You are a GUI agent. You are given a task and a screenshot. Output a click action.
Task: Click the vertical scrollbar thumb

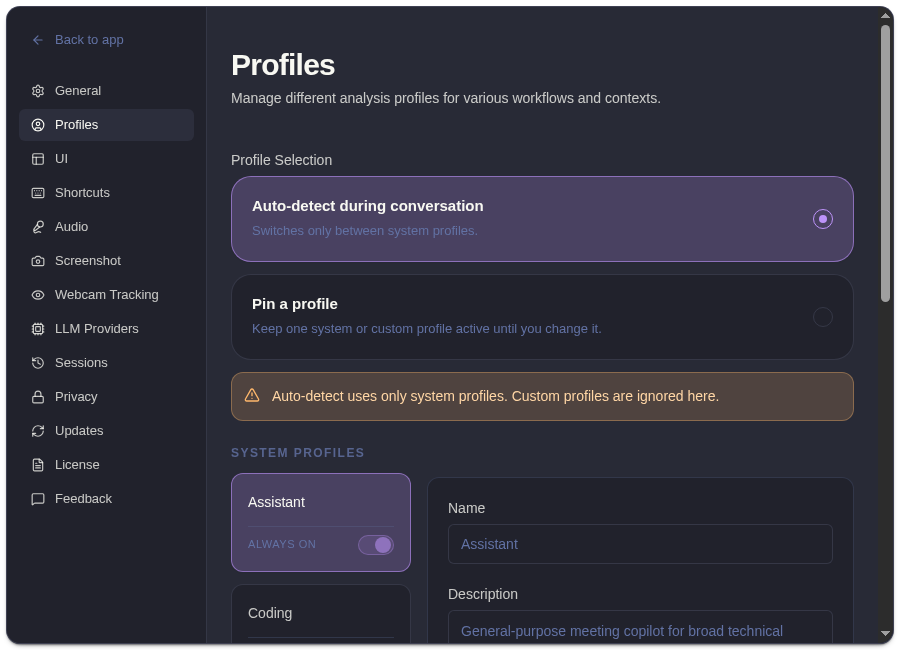point(886,162)
